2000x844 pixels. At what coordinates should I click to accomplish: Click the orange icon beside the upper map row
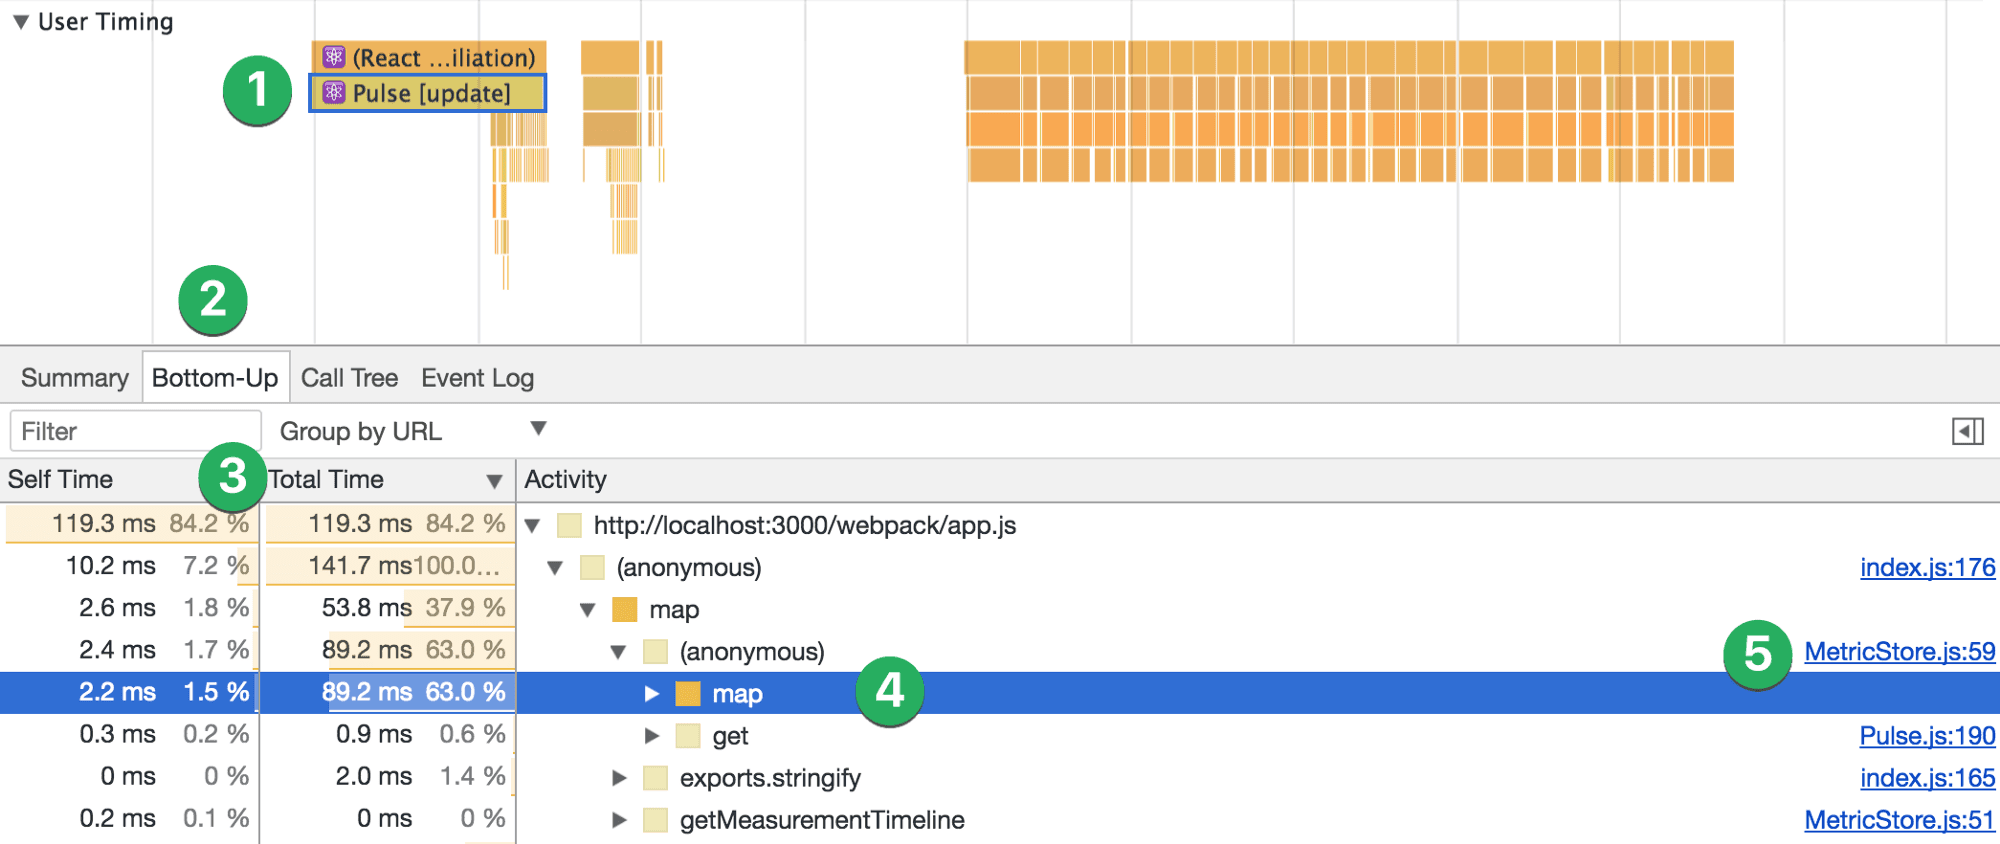pos(624,610)
